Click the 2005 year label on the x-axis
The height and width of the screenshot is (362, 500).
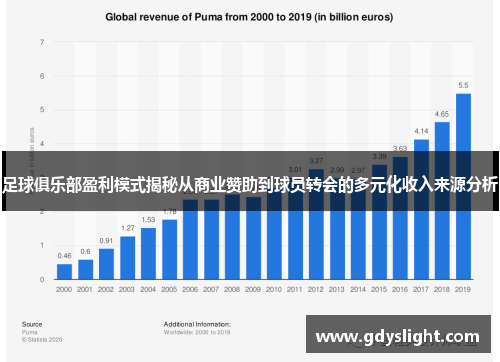point(169,289)
